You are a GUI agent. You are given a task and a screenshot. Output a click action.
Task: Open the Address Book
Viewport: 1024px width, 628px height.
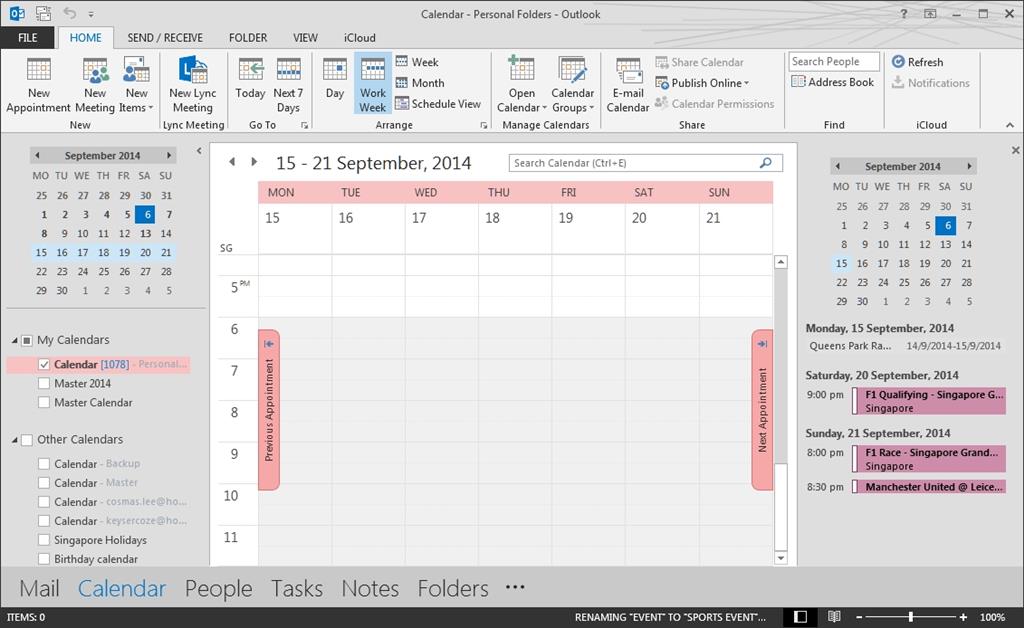pyautogui.click(x=833, y=82)
